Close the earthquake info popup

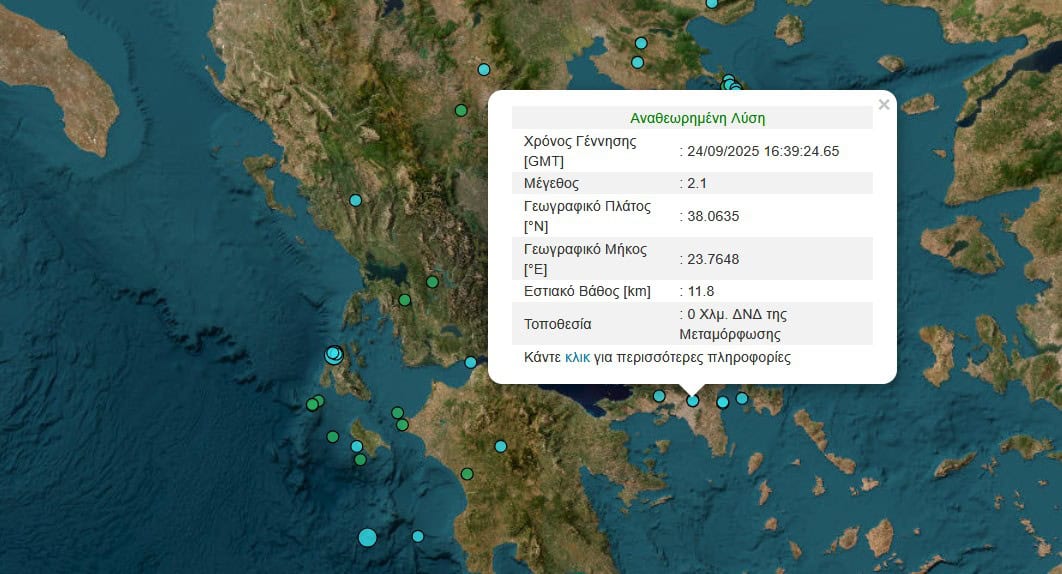(883, 105)
